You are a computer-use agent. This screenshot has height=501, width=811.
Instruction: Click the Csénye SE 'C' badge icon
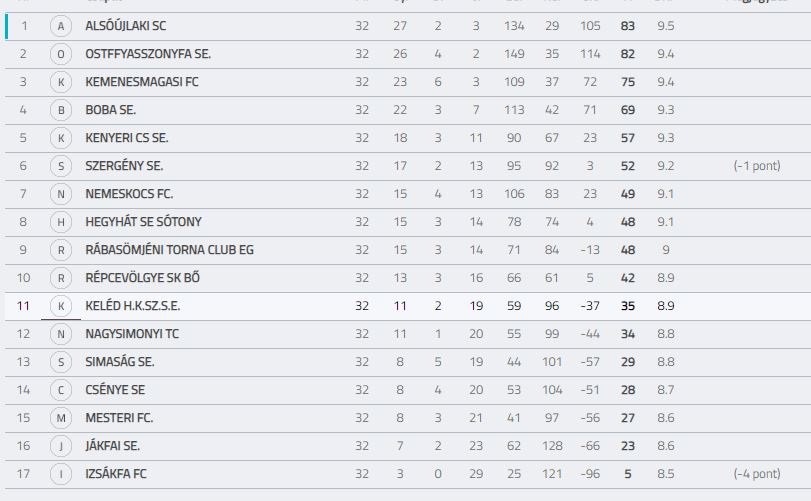[x=61, y=390]
